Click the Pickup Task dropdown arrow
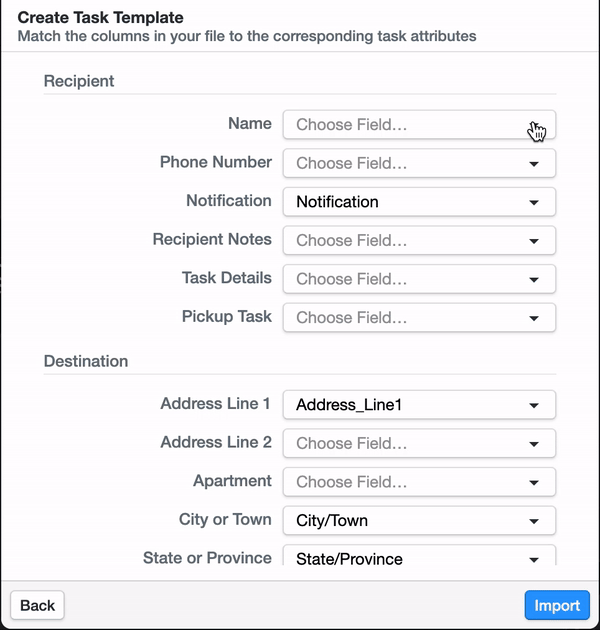This screenshot has height=630, width=600. pyautogui.click(x=534, y=318)
